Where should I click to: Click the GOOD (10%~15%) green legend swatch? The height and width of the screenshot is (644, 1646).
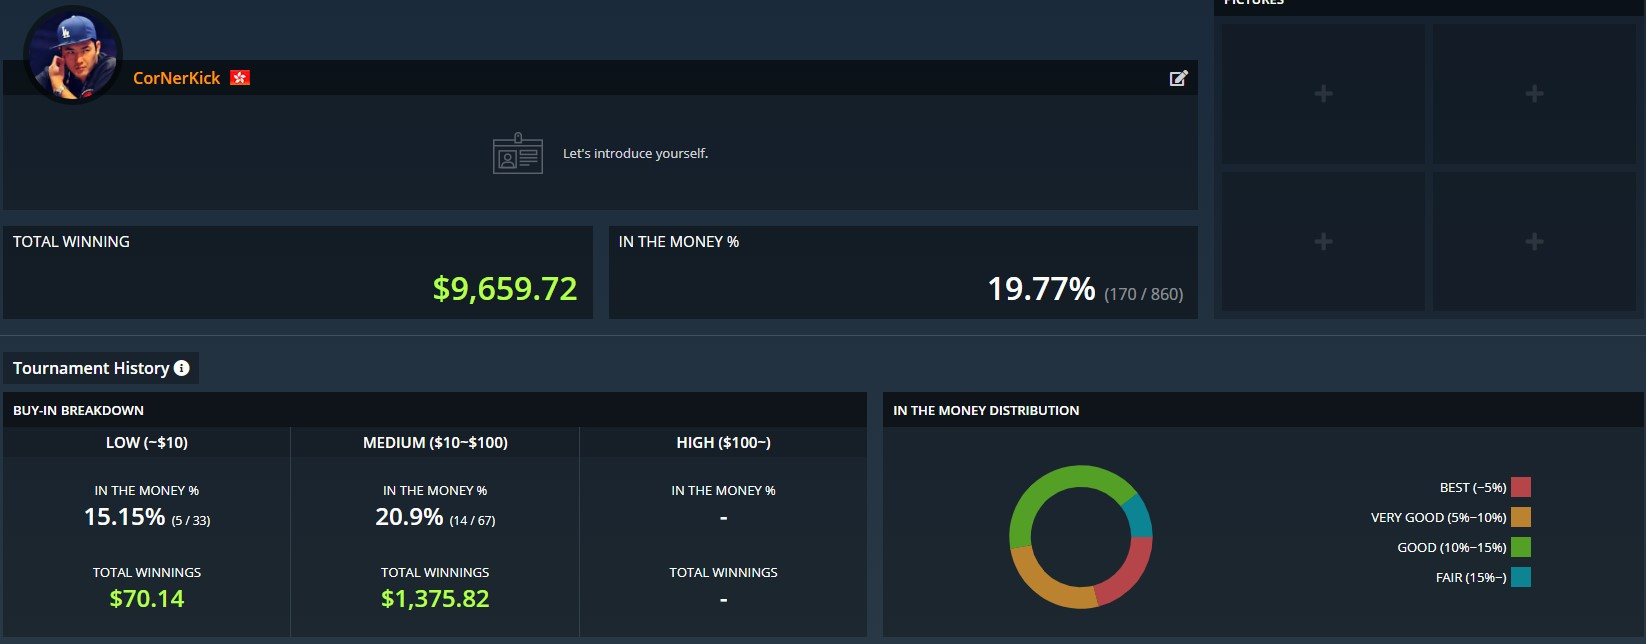click(1521, 547)
